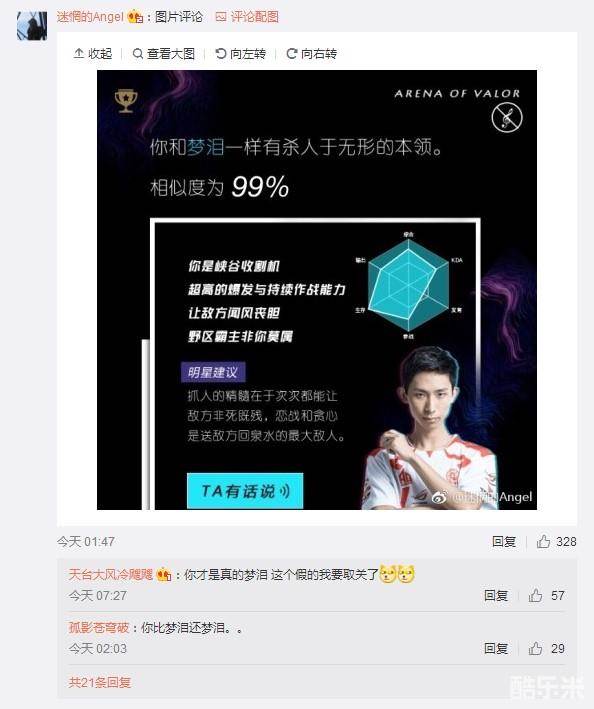
Task: Open 查看大图 to view large image
Action: click(164, 54)
